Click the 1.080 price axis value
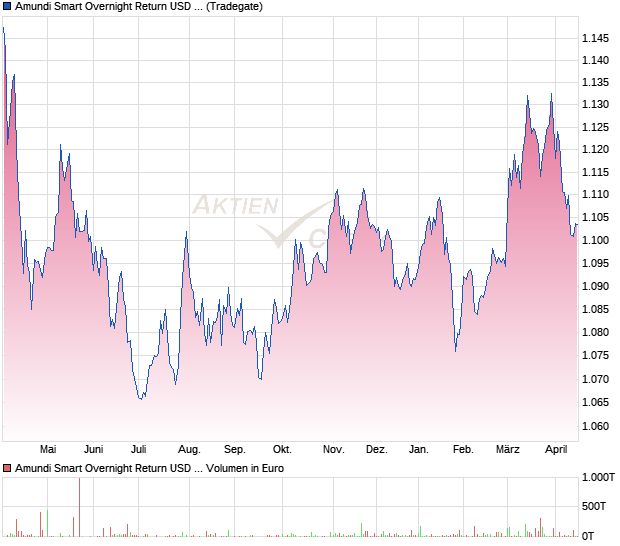Screen dimensions: 620x546 pos(595,333)
